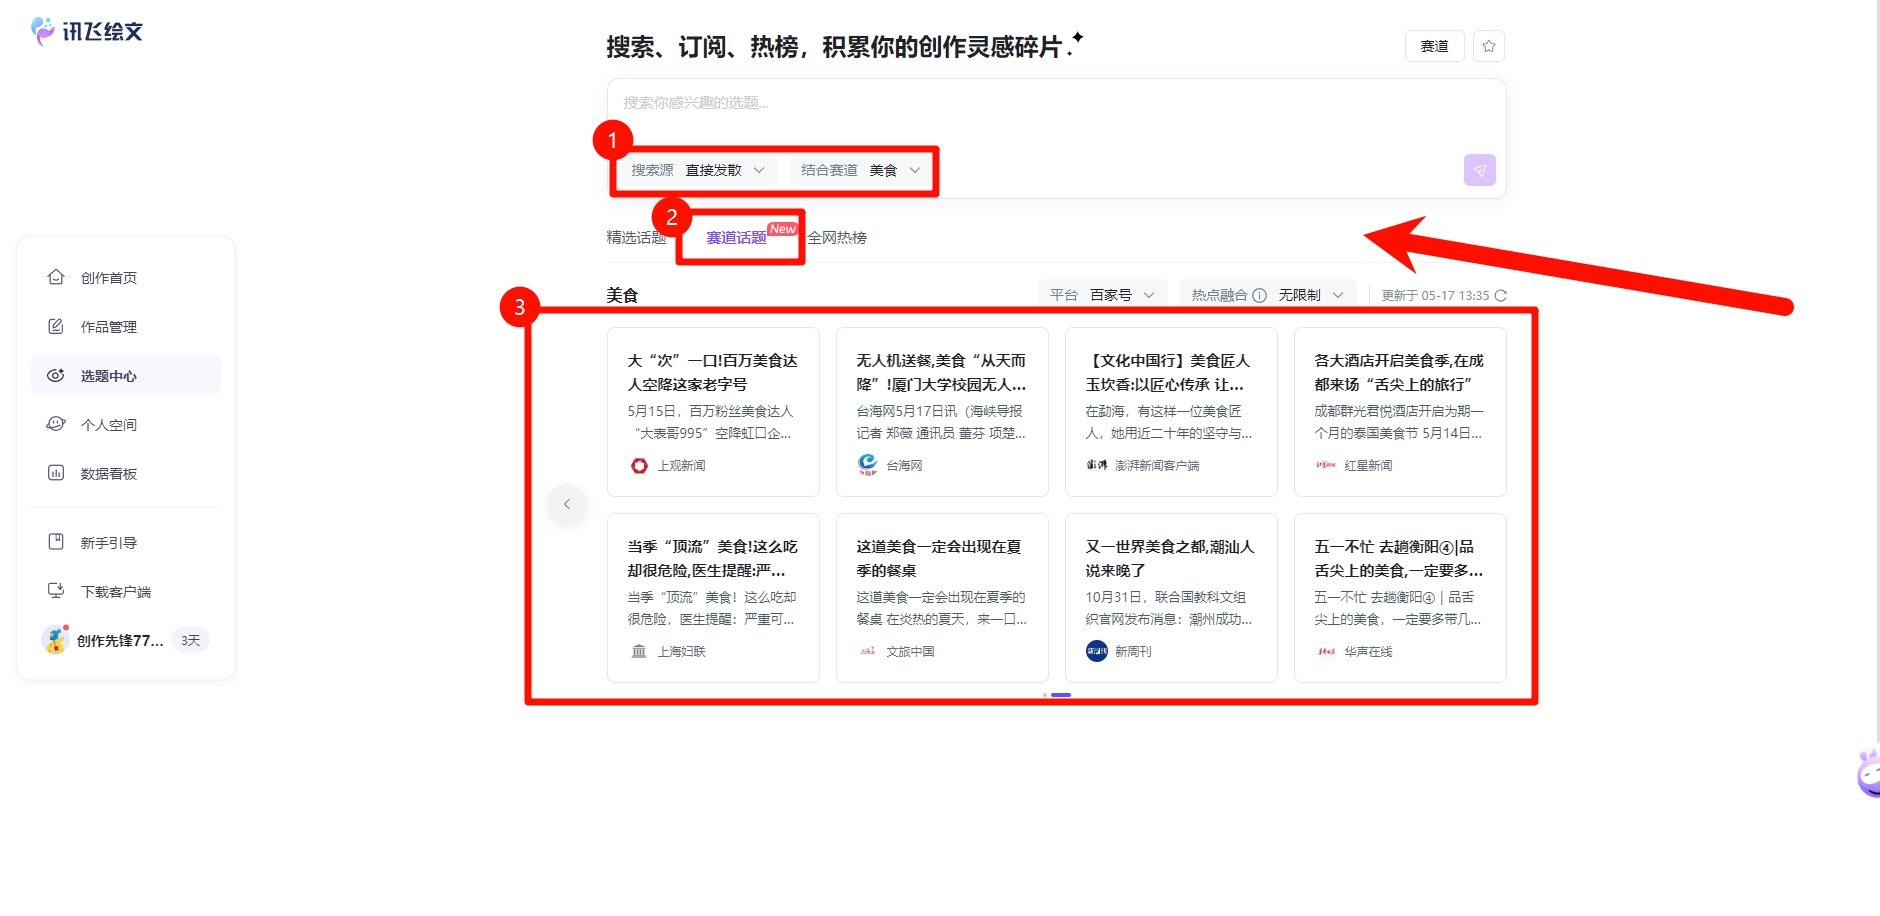Click the 讯飞绘文 logo

87,31
